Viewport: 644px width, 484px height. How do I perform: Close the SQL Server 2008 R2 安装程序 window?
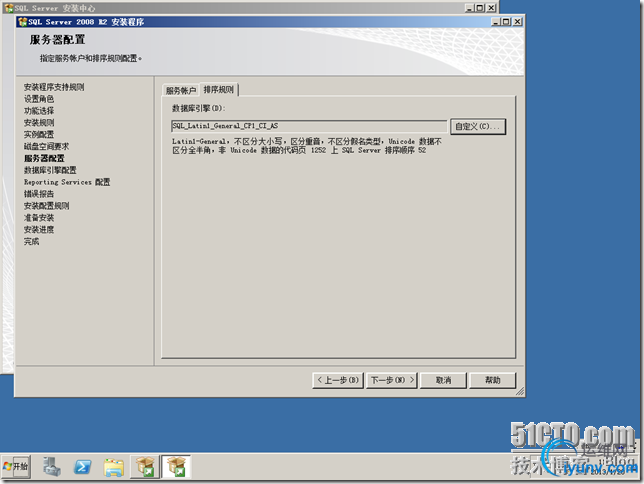[518, 22]
